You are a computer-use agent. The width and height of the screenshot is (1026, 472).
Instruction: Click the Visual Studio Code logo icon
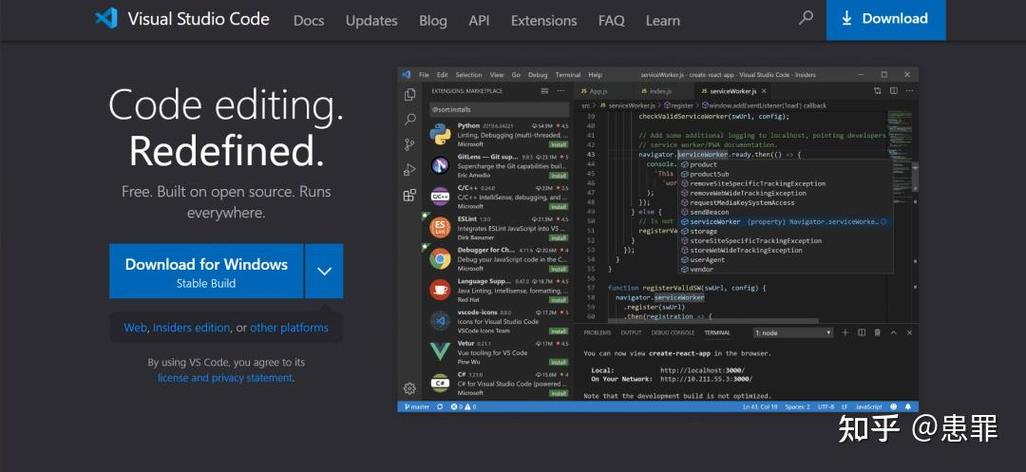107,18
